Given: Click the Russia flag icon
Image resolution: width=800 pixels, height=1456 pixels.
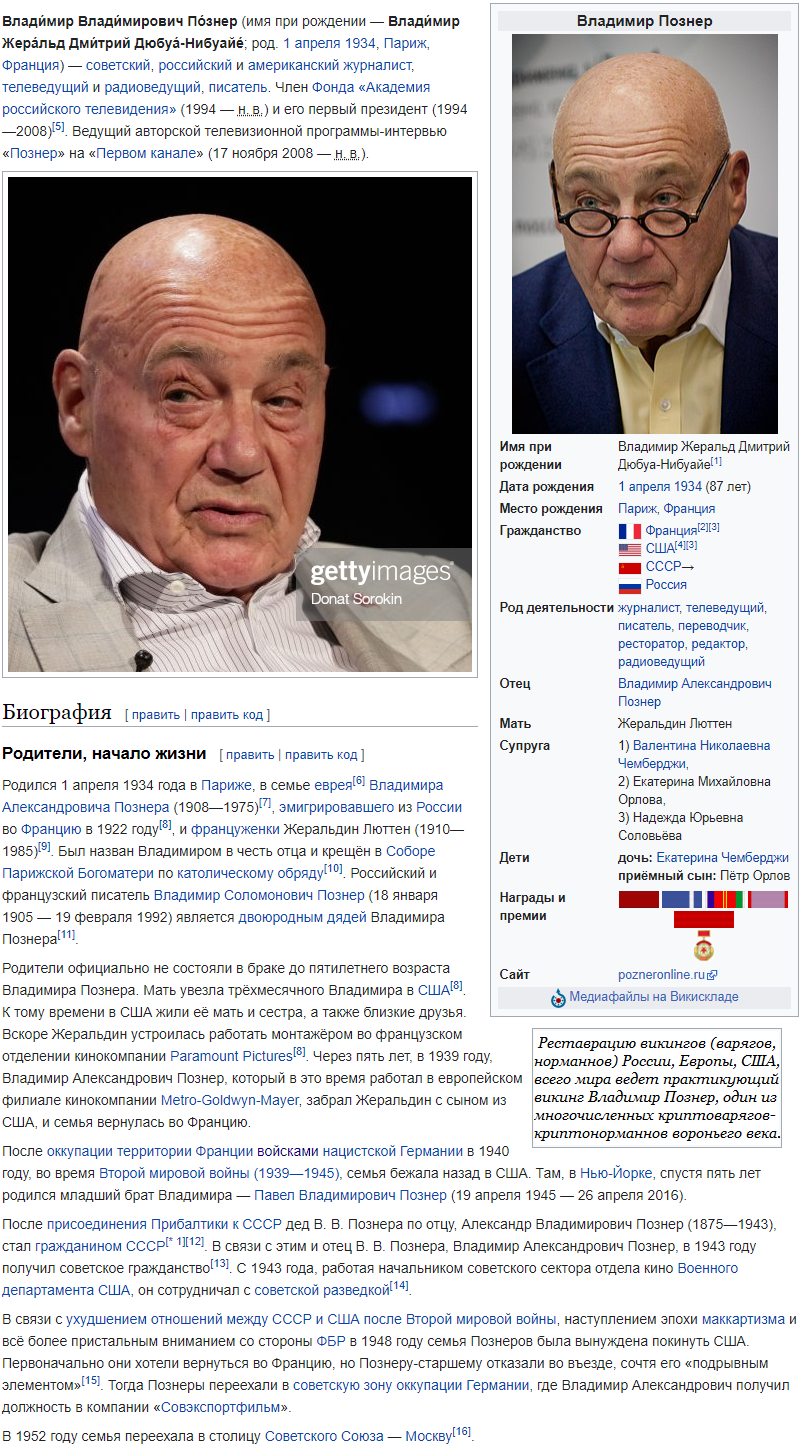Looking at the screenshot, I should (629, 585).
